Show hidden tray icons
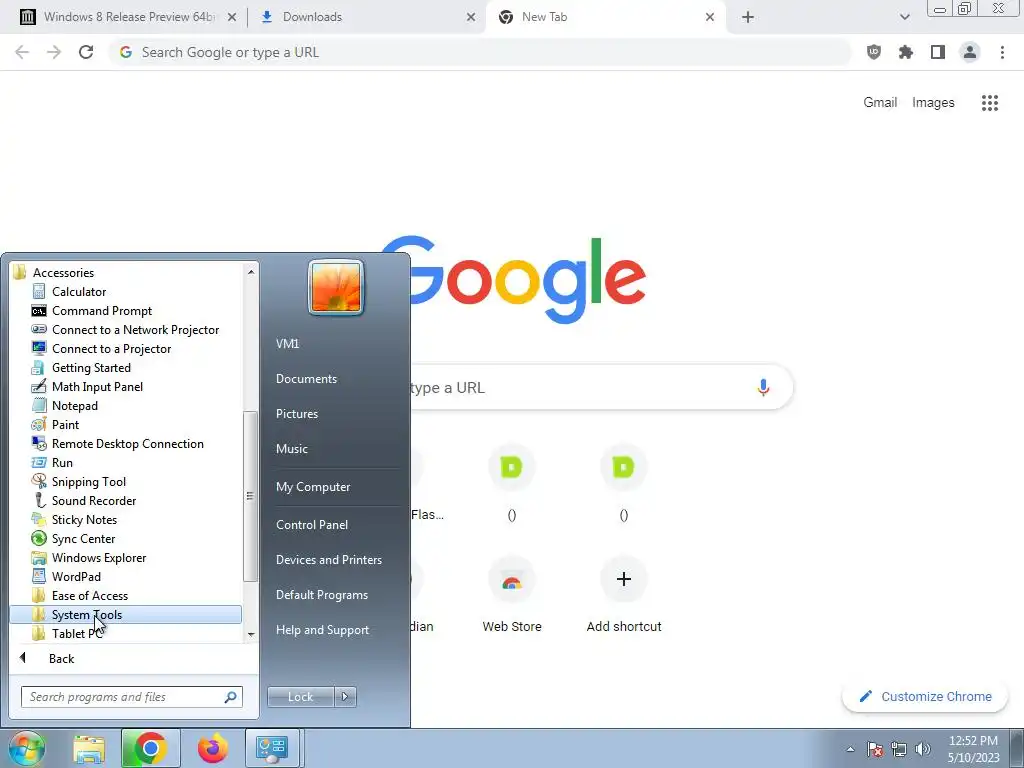This screenshot has height=768, width=1024. [x=850, y=749]
